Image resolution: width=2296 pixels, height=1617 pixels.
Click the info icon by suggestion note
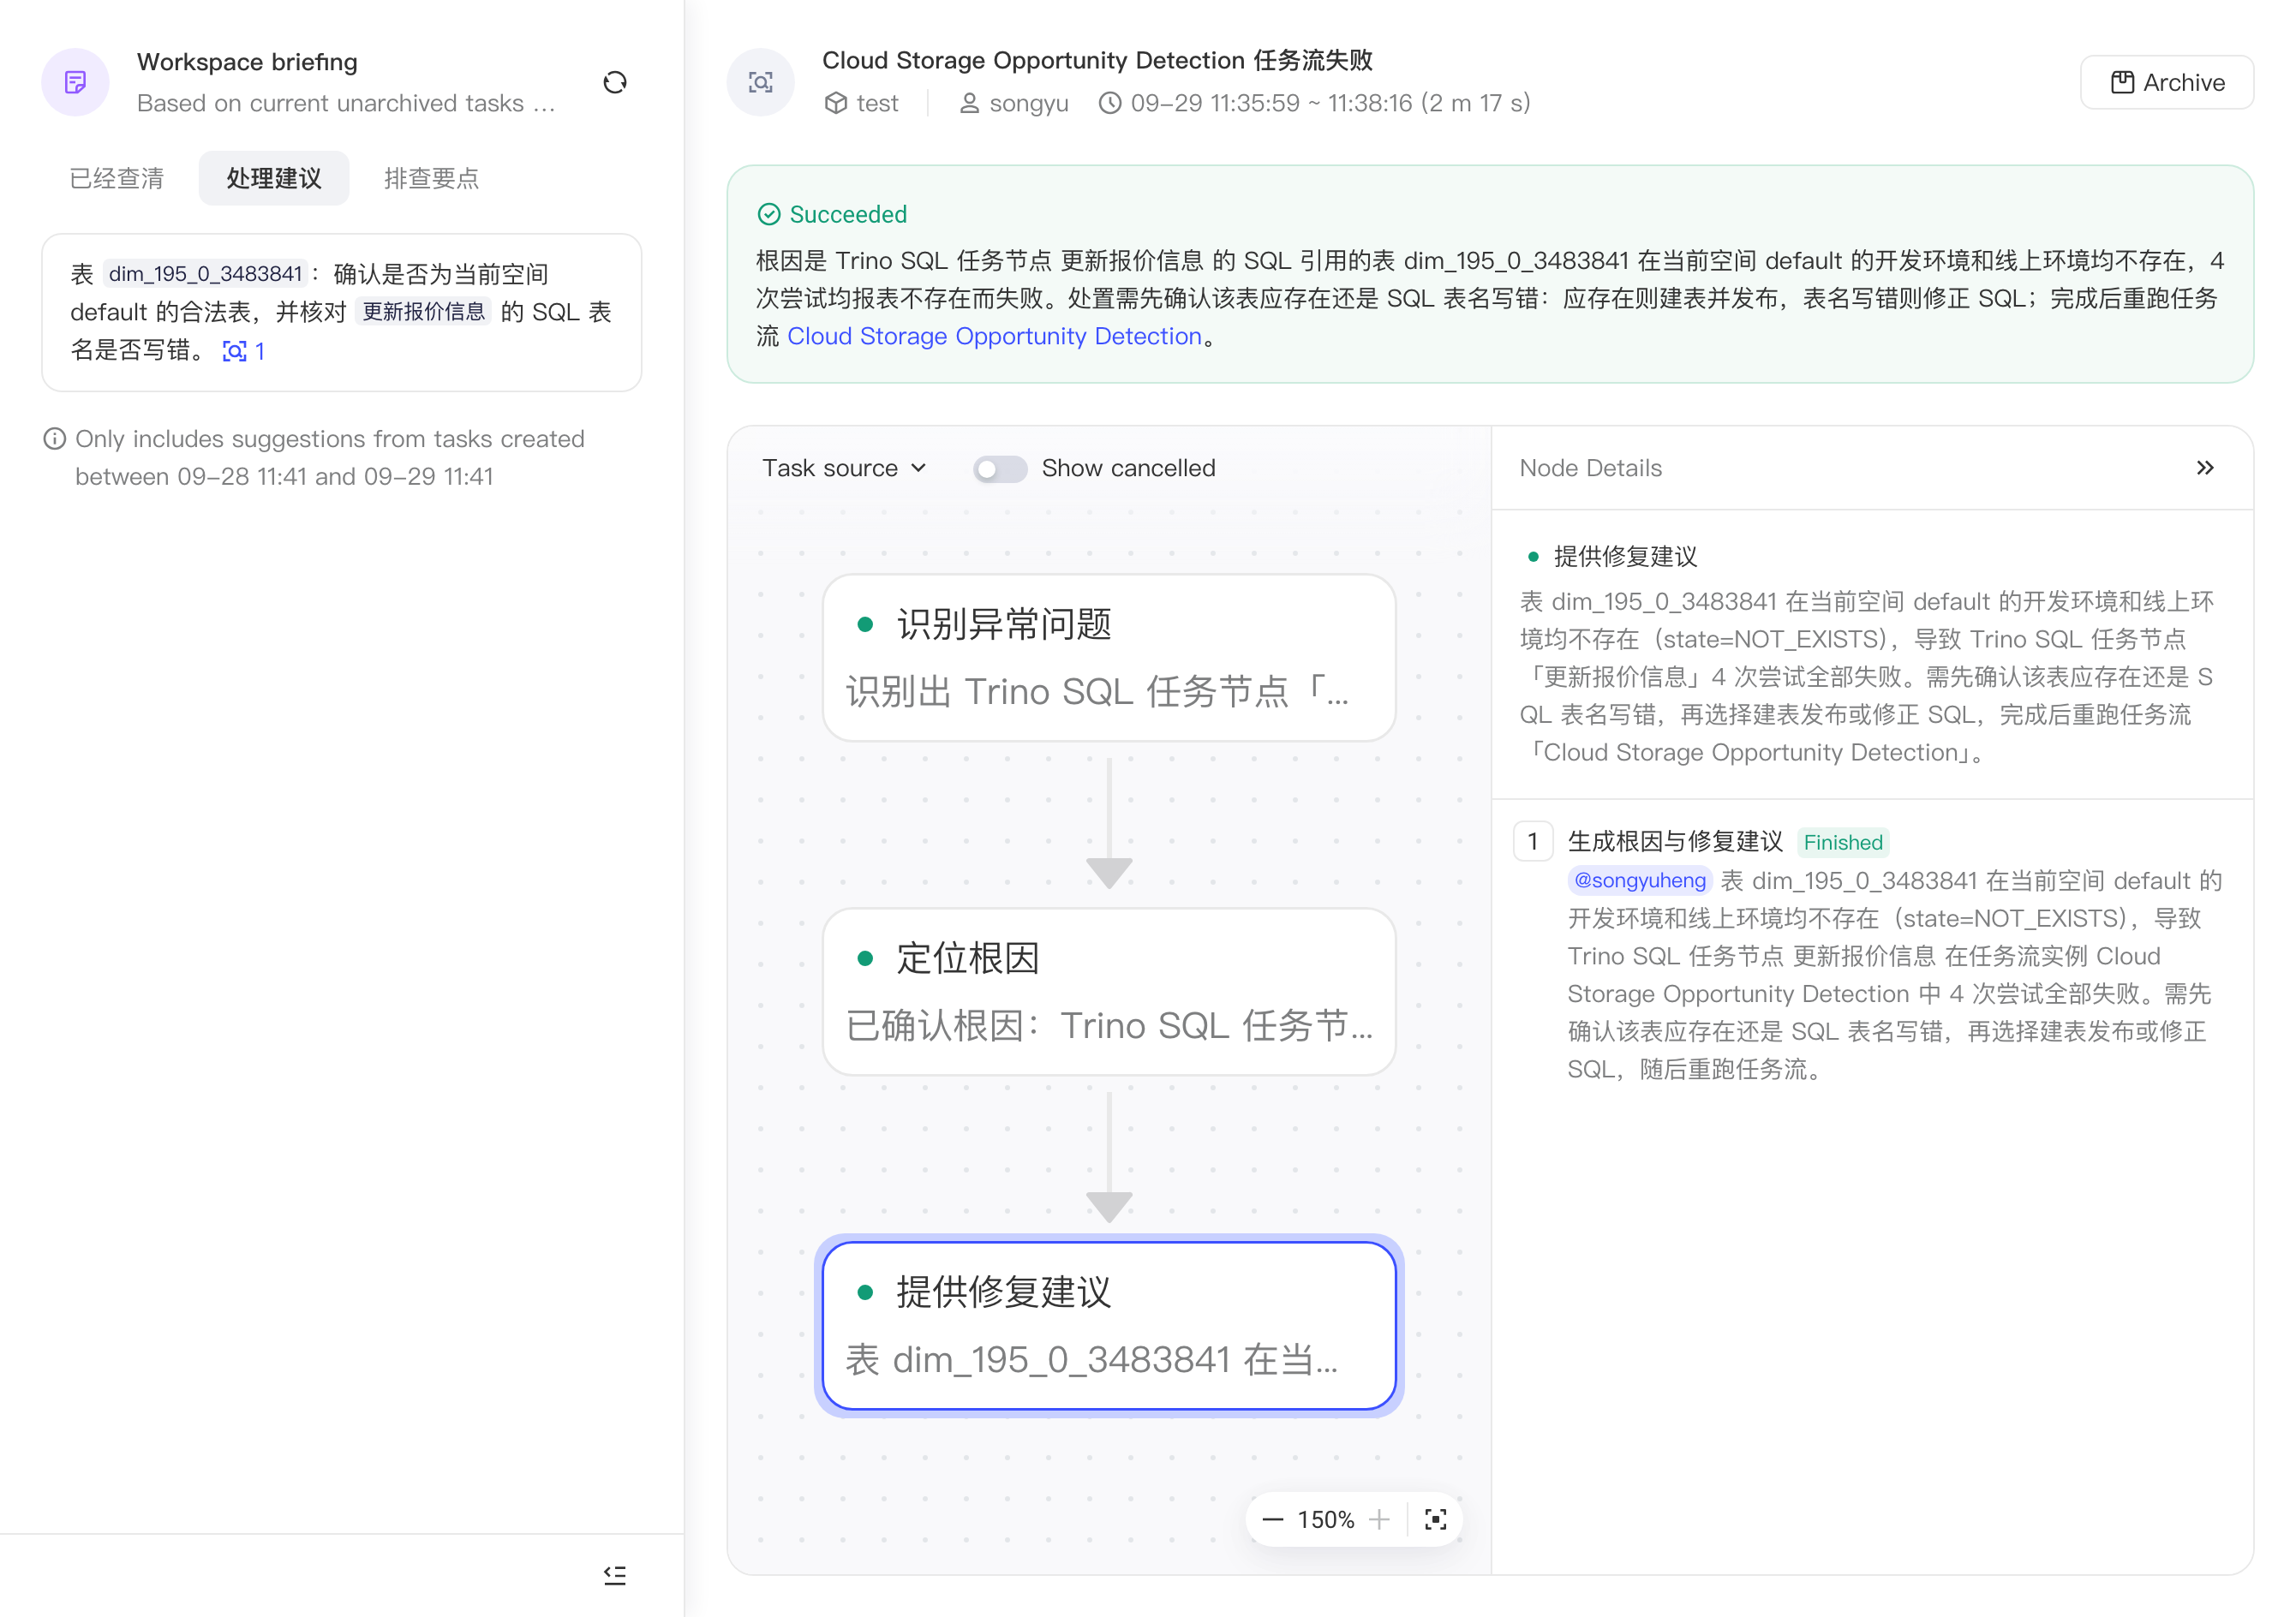point(55,439)
